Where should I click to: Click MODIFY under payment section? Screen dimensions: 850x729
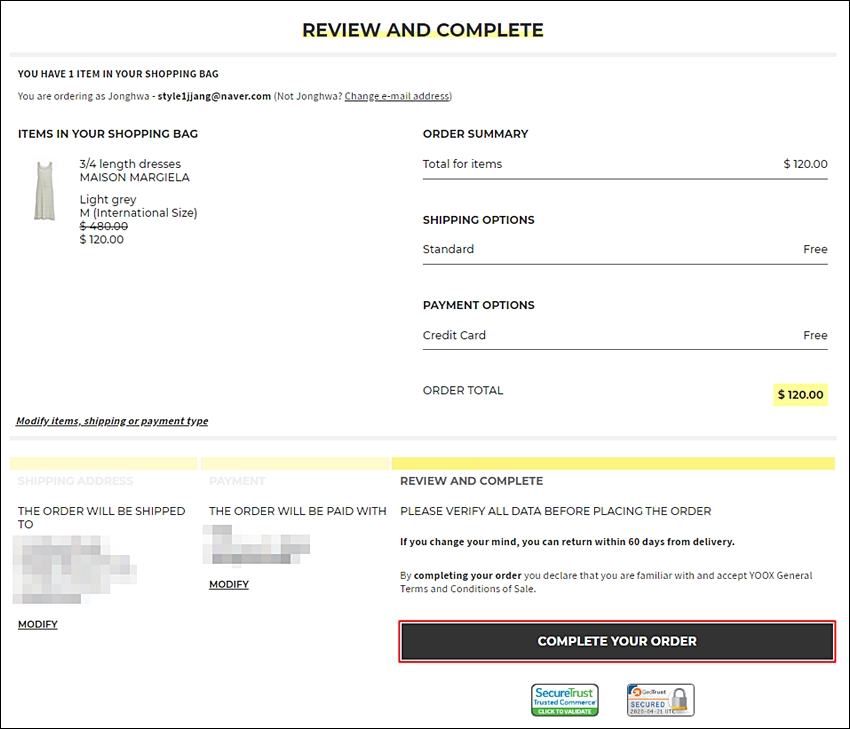[229, 584]
